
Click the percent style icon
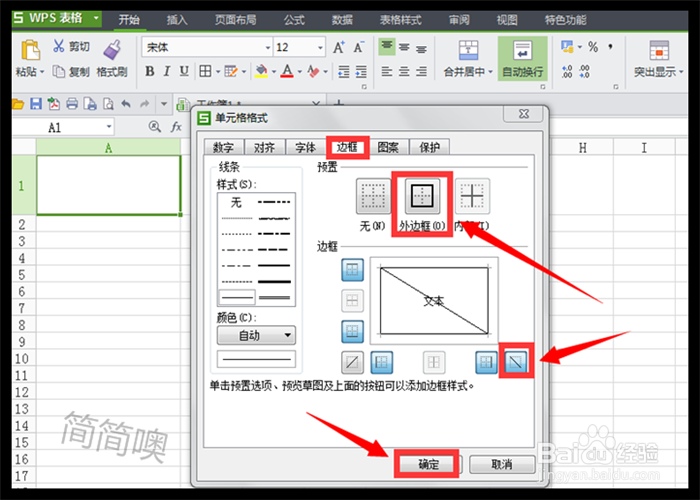click(593, 46)
